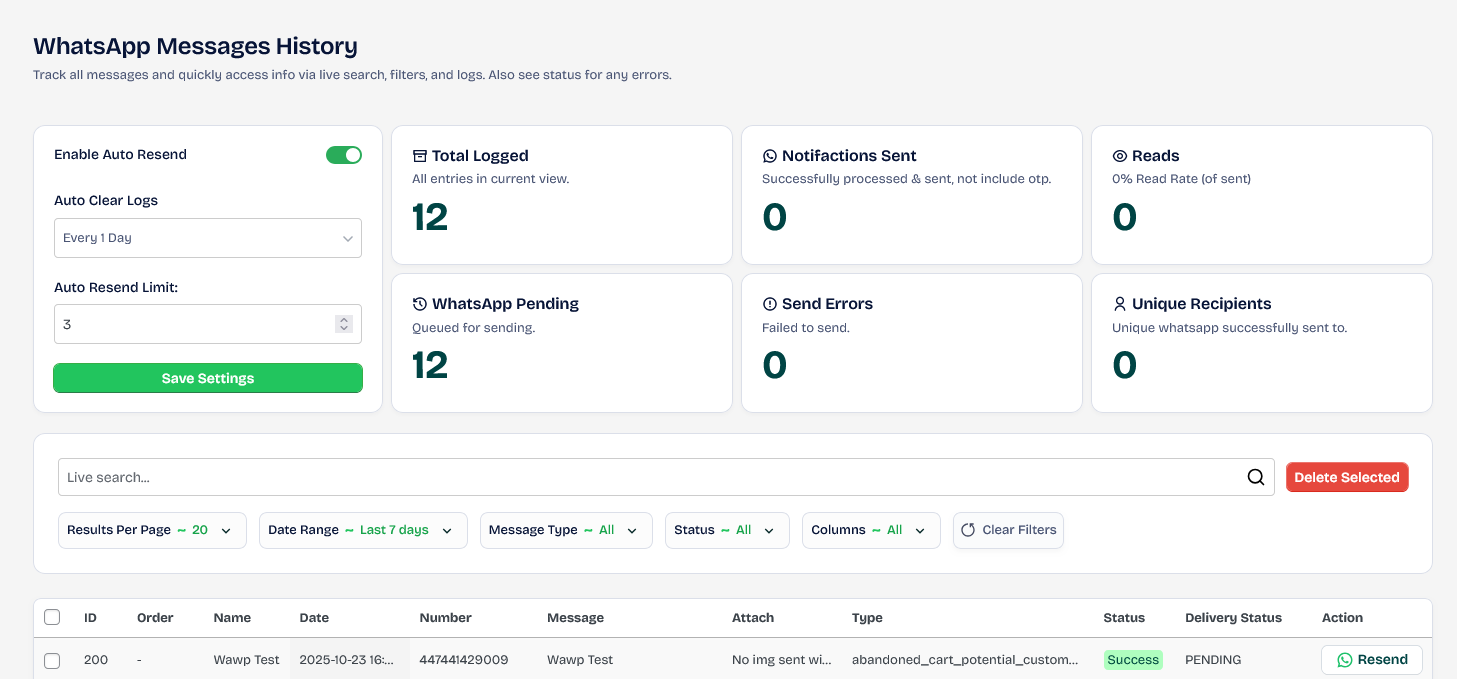Click the Unique Recipients person icon
Screen dimensions: 1457x679
point(1120,304)
